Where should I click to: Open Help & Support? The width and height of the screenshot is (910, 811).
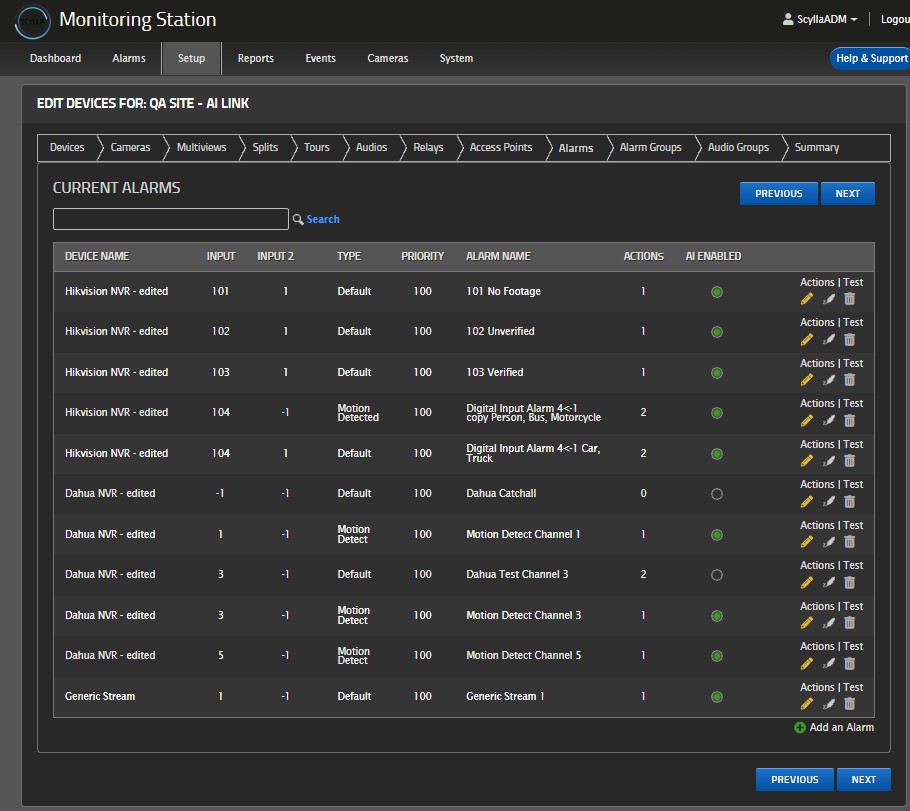870,58
